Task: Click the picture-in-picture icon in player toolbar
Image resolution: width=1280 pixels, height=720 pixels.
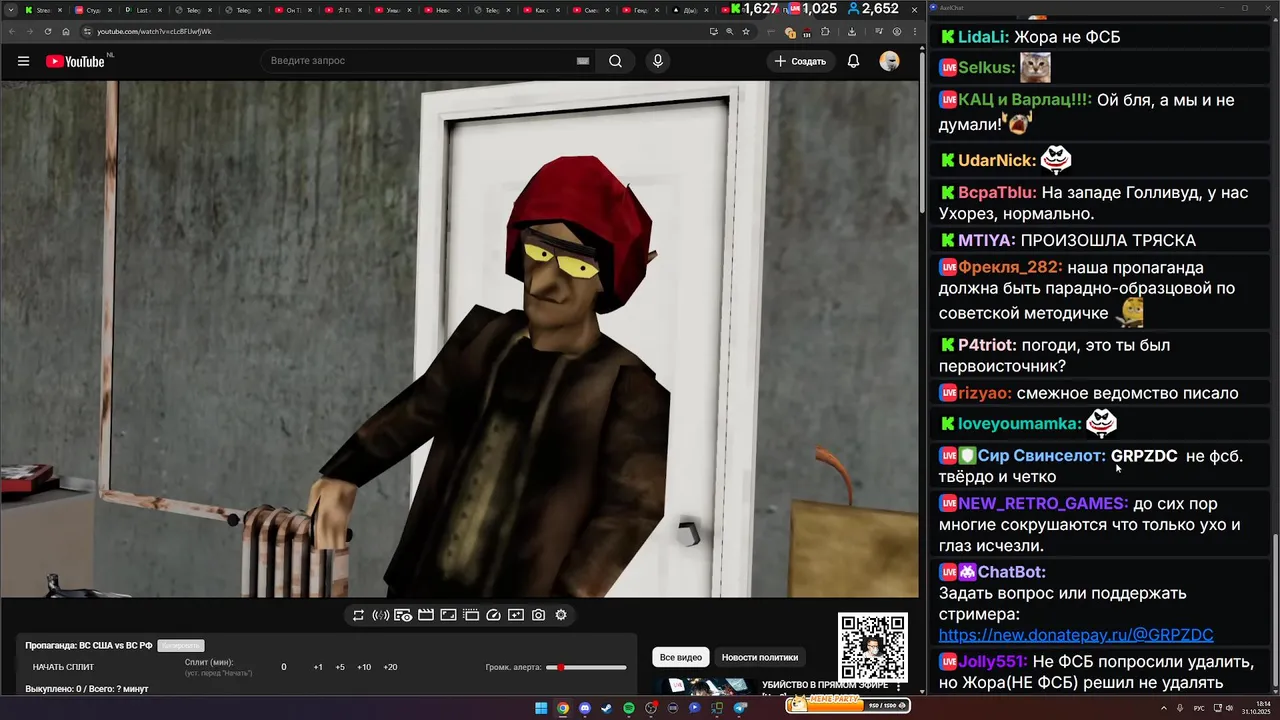Action: click(x=448, y=615)
